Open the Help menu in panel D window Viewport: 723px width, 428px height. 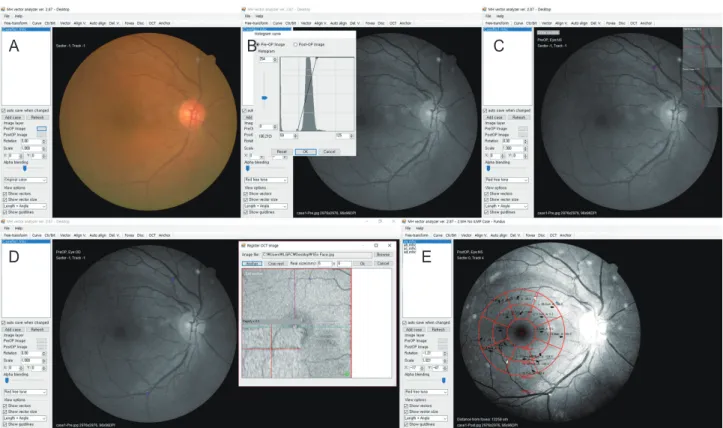(x=18, y=228)
